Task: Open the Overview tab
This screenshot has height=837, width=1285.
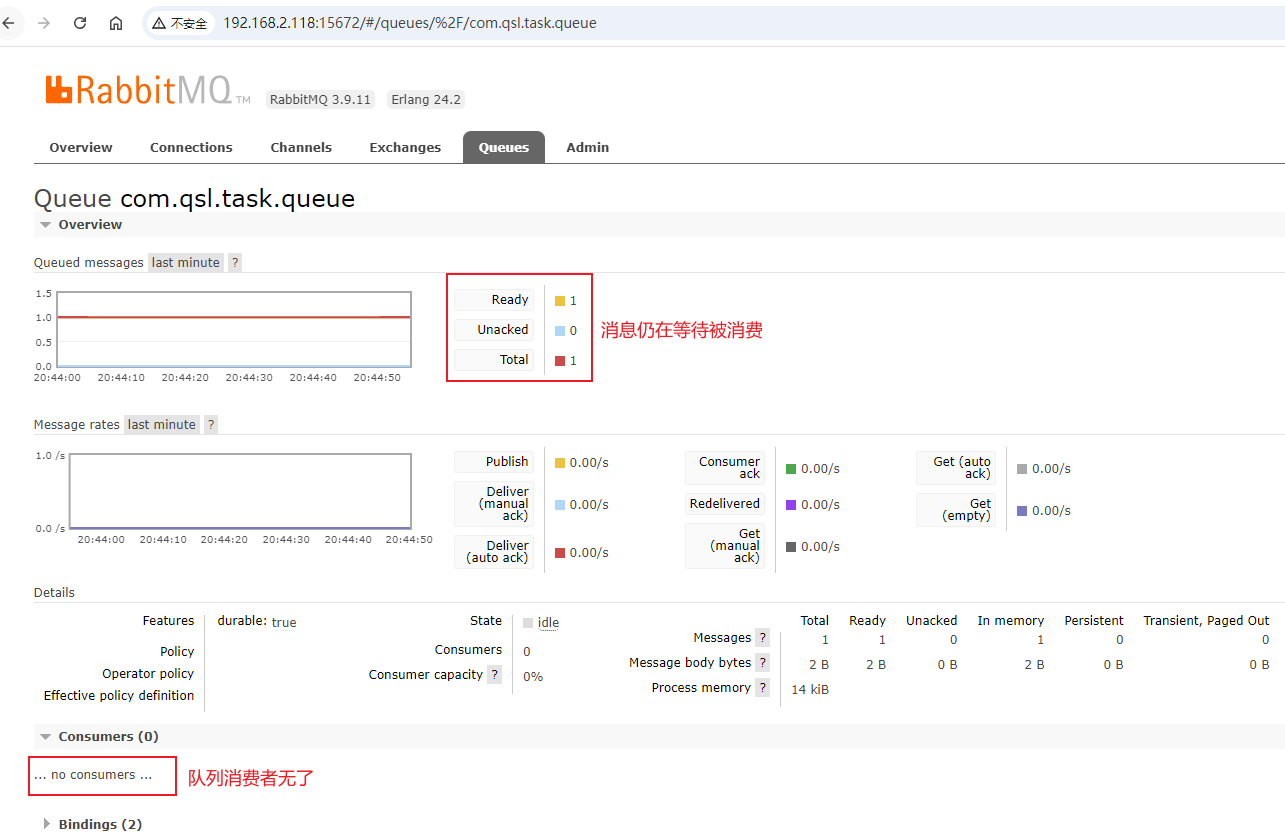Action: 81,147
